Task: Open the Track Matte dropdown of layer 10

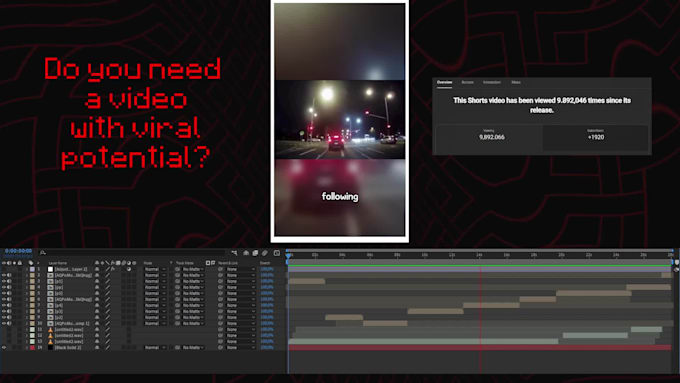Action: [193, 323]
